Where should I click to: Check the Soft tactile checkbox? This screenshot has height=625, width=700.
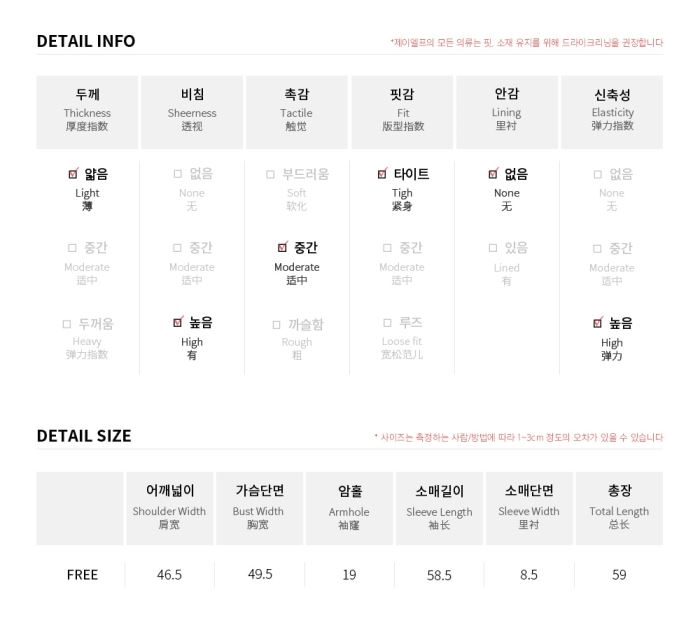click(270, 174)
